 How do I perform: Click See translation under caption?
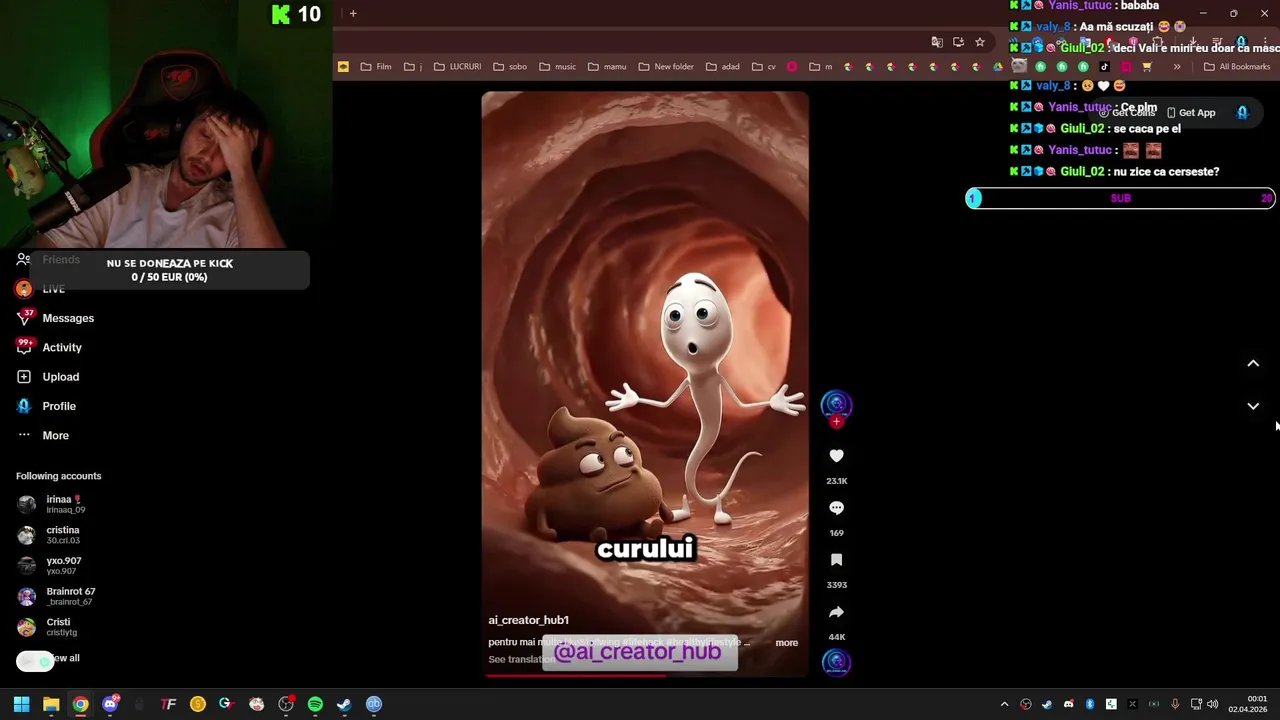tap(521, 659)
